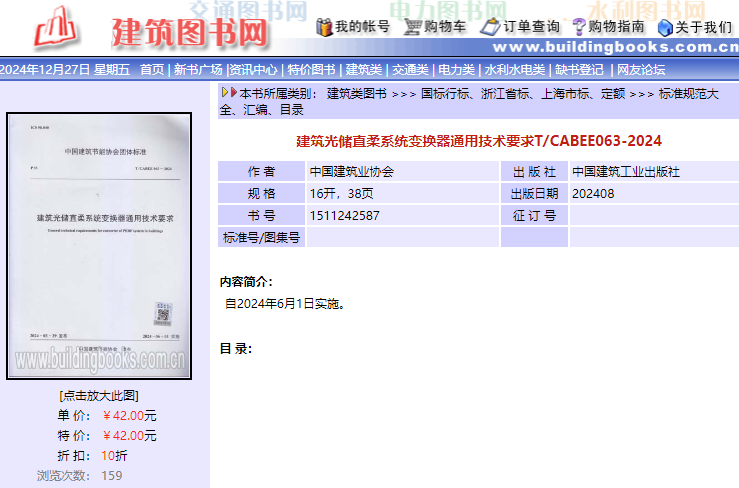Open 水利水电类 navigation item

[515, 70]
